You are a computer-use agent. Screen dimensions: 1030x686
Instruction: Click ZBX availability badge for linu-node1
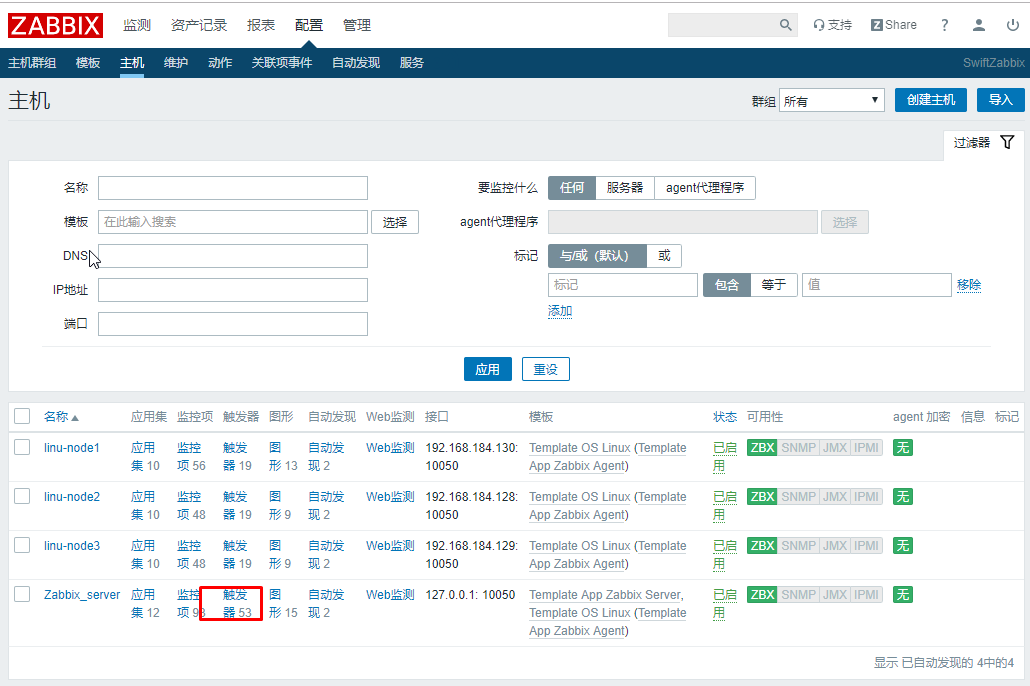[762, 447]
